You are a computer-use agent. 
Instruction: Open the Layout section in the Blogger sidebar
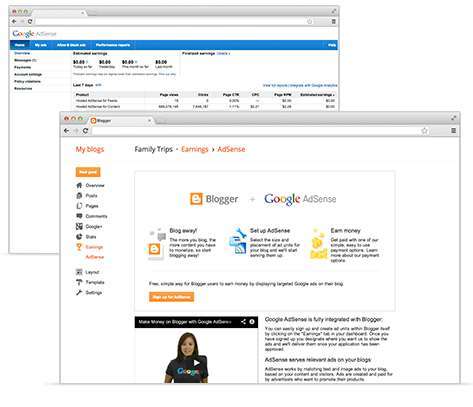88,272
